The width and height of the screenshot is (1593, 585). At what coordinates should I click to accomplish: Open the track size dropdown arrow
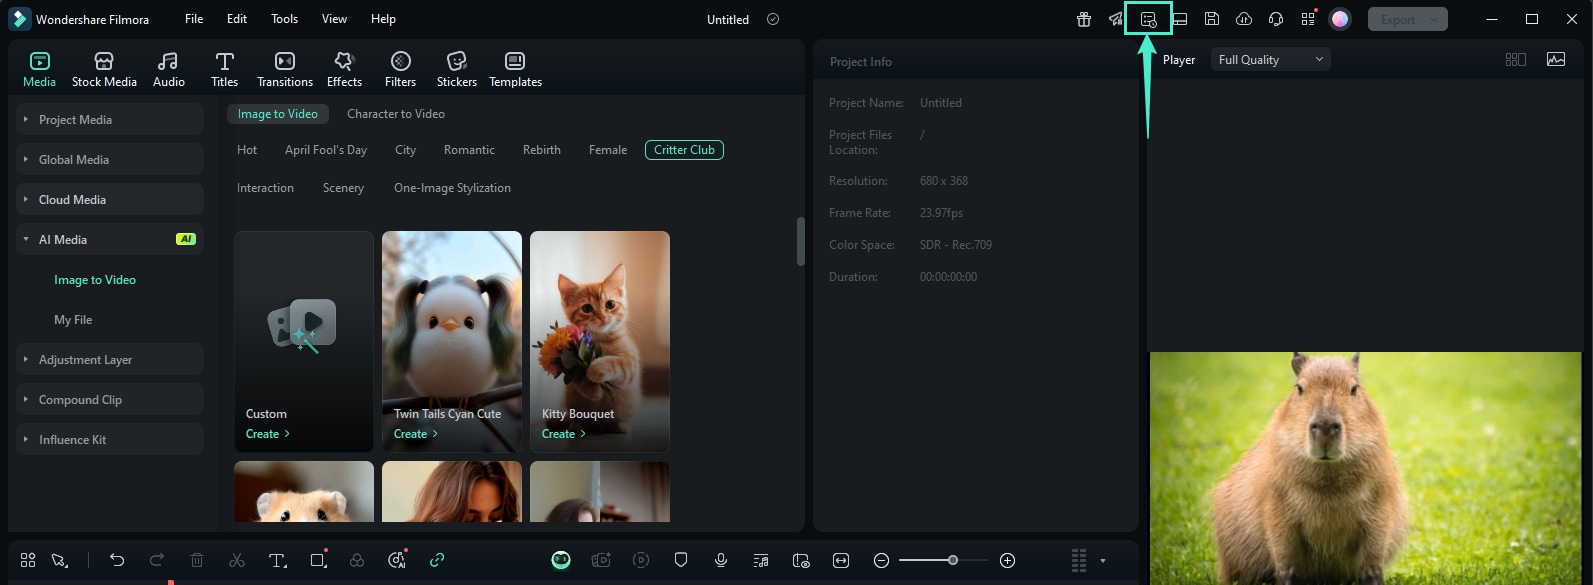coord(1103,560)
